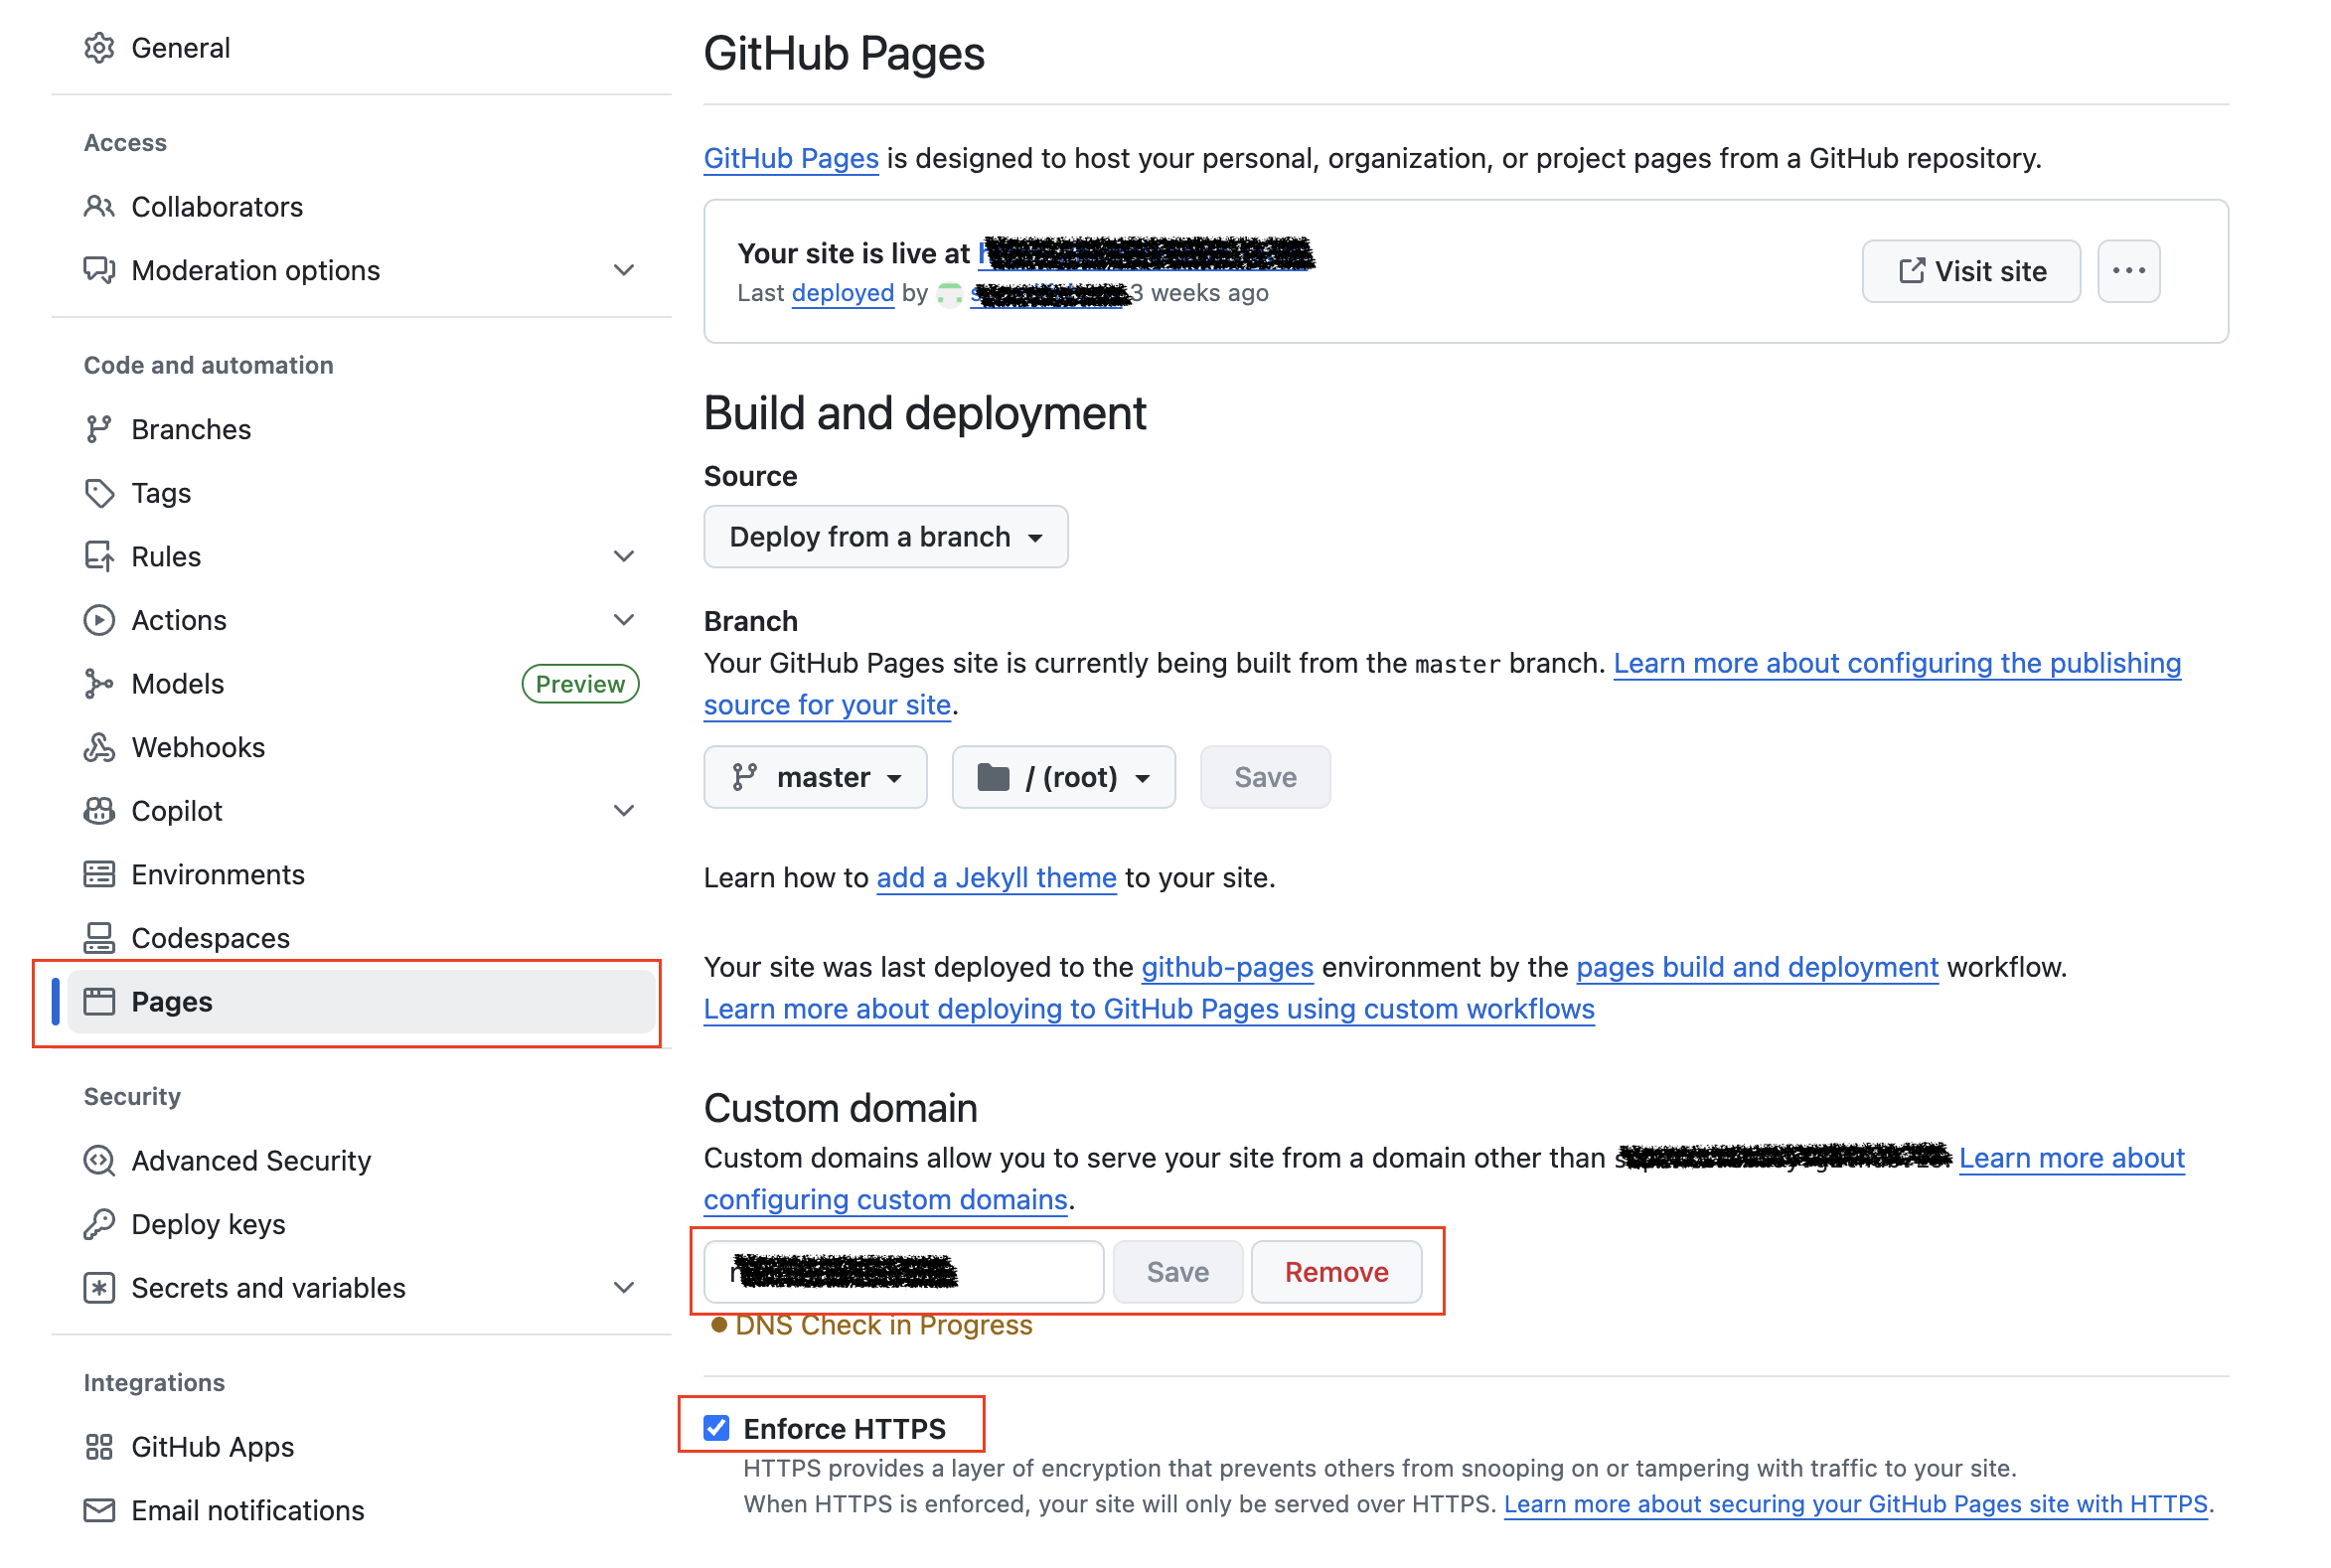Screen dimensions: 2331x1568
Task: Click the Visit site button
Action: [1970, 271]
